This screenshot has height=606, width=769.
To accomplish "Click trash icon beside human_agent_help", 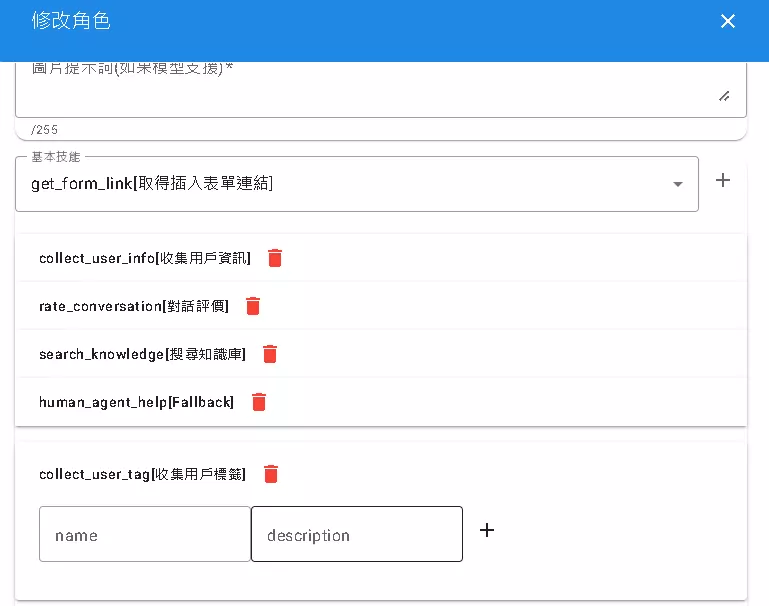I will pos(259,402).
